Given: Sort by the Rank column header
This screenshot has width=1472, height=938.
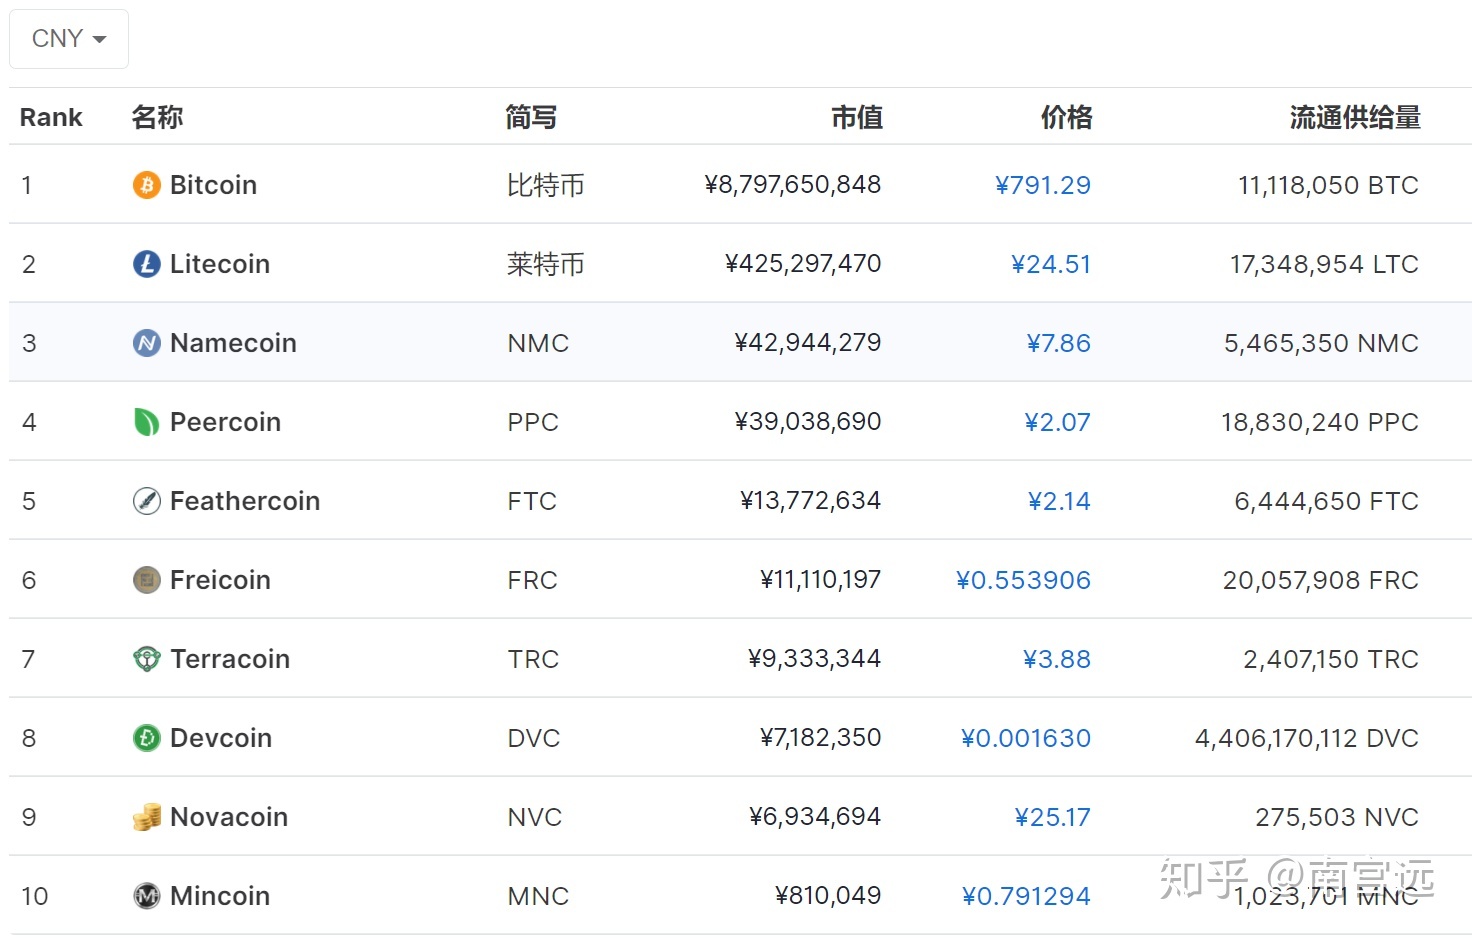Looking at the screenshot, I should coord(51,117).
